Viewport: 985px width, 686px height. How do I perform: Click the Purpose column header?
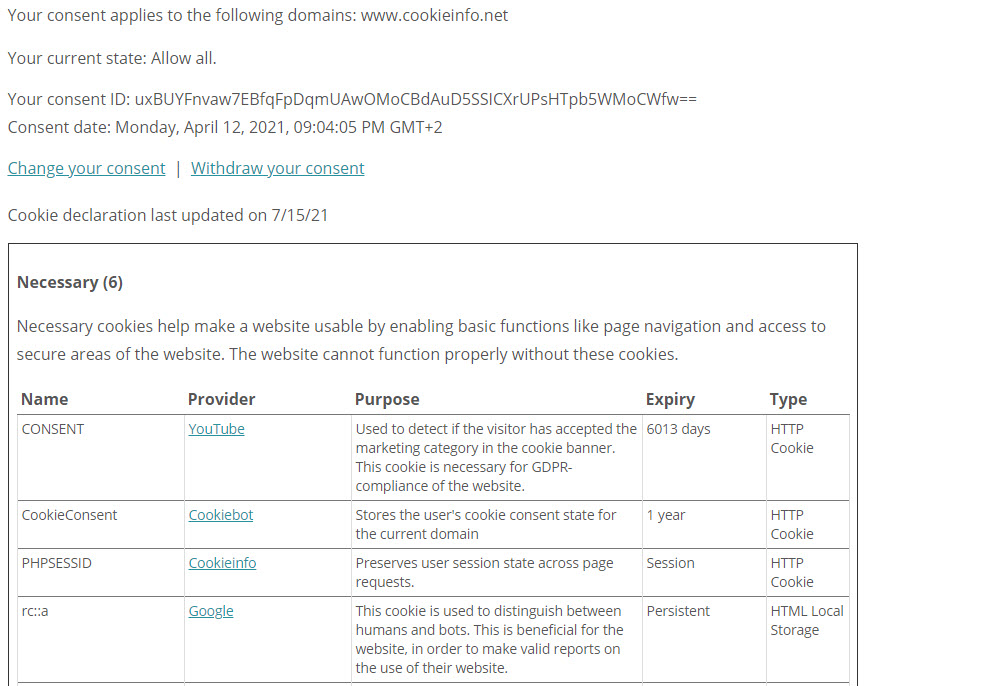coord(387,399)
